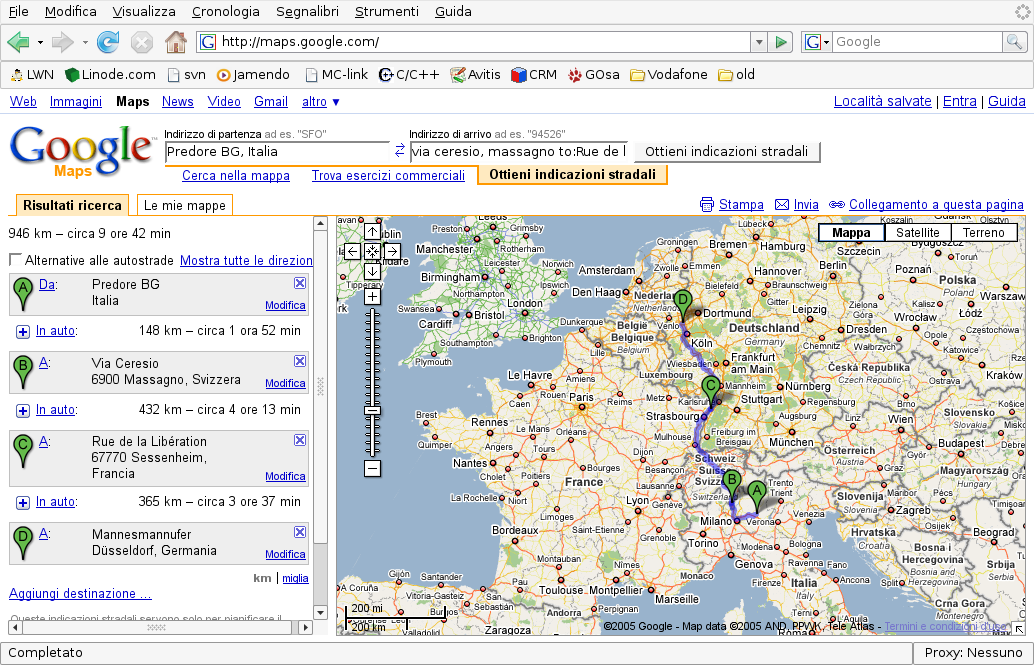
Task: Switch to Le mie mappe tab
Action: coord(185,205)
